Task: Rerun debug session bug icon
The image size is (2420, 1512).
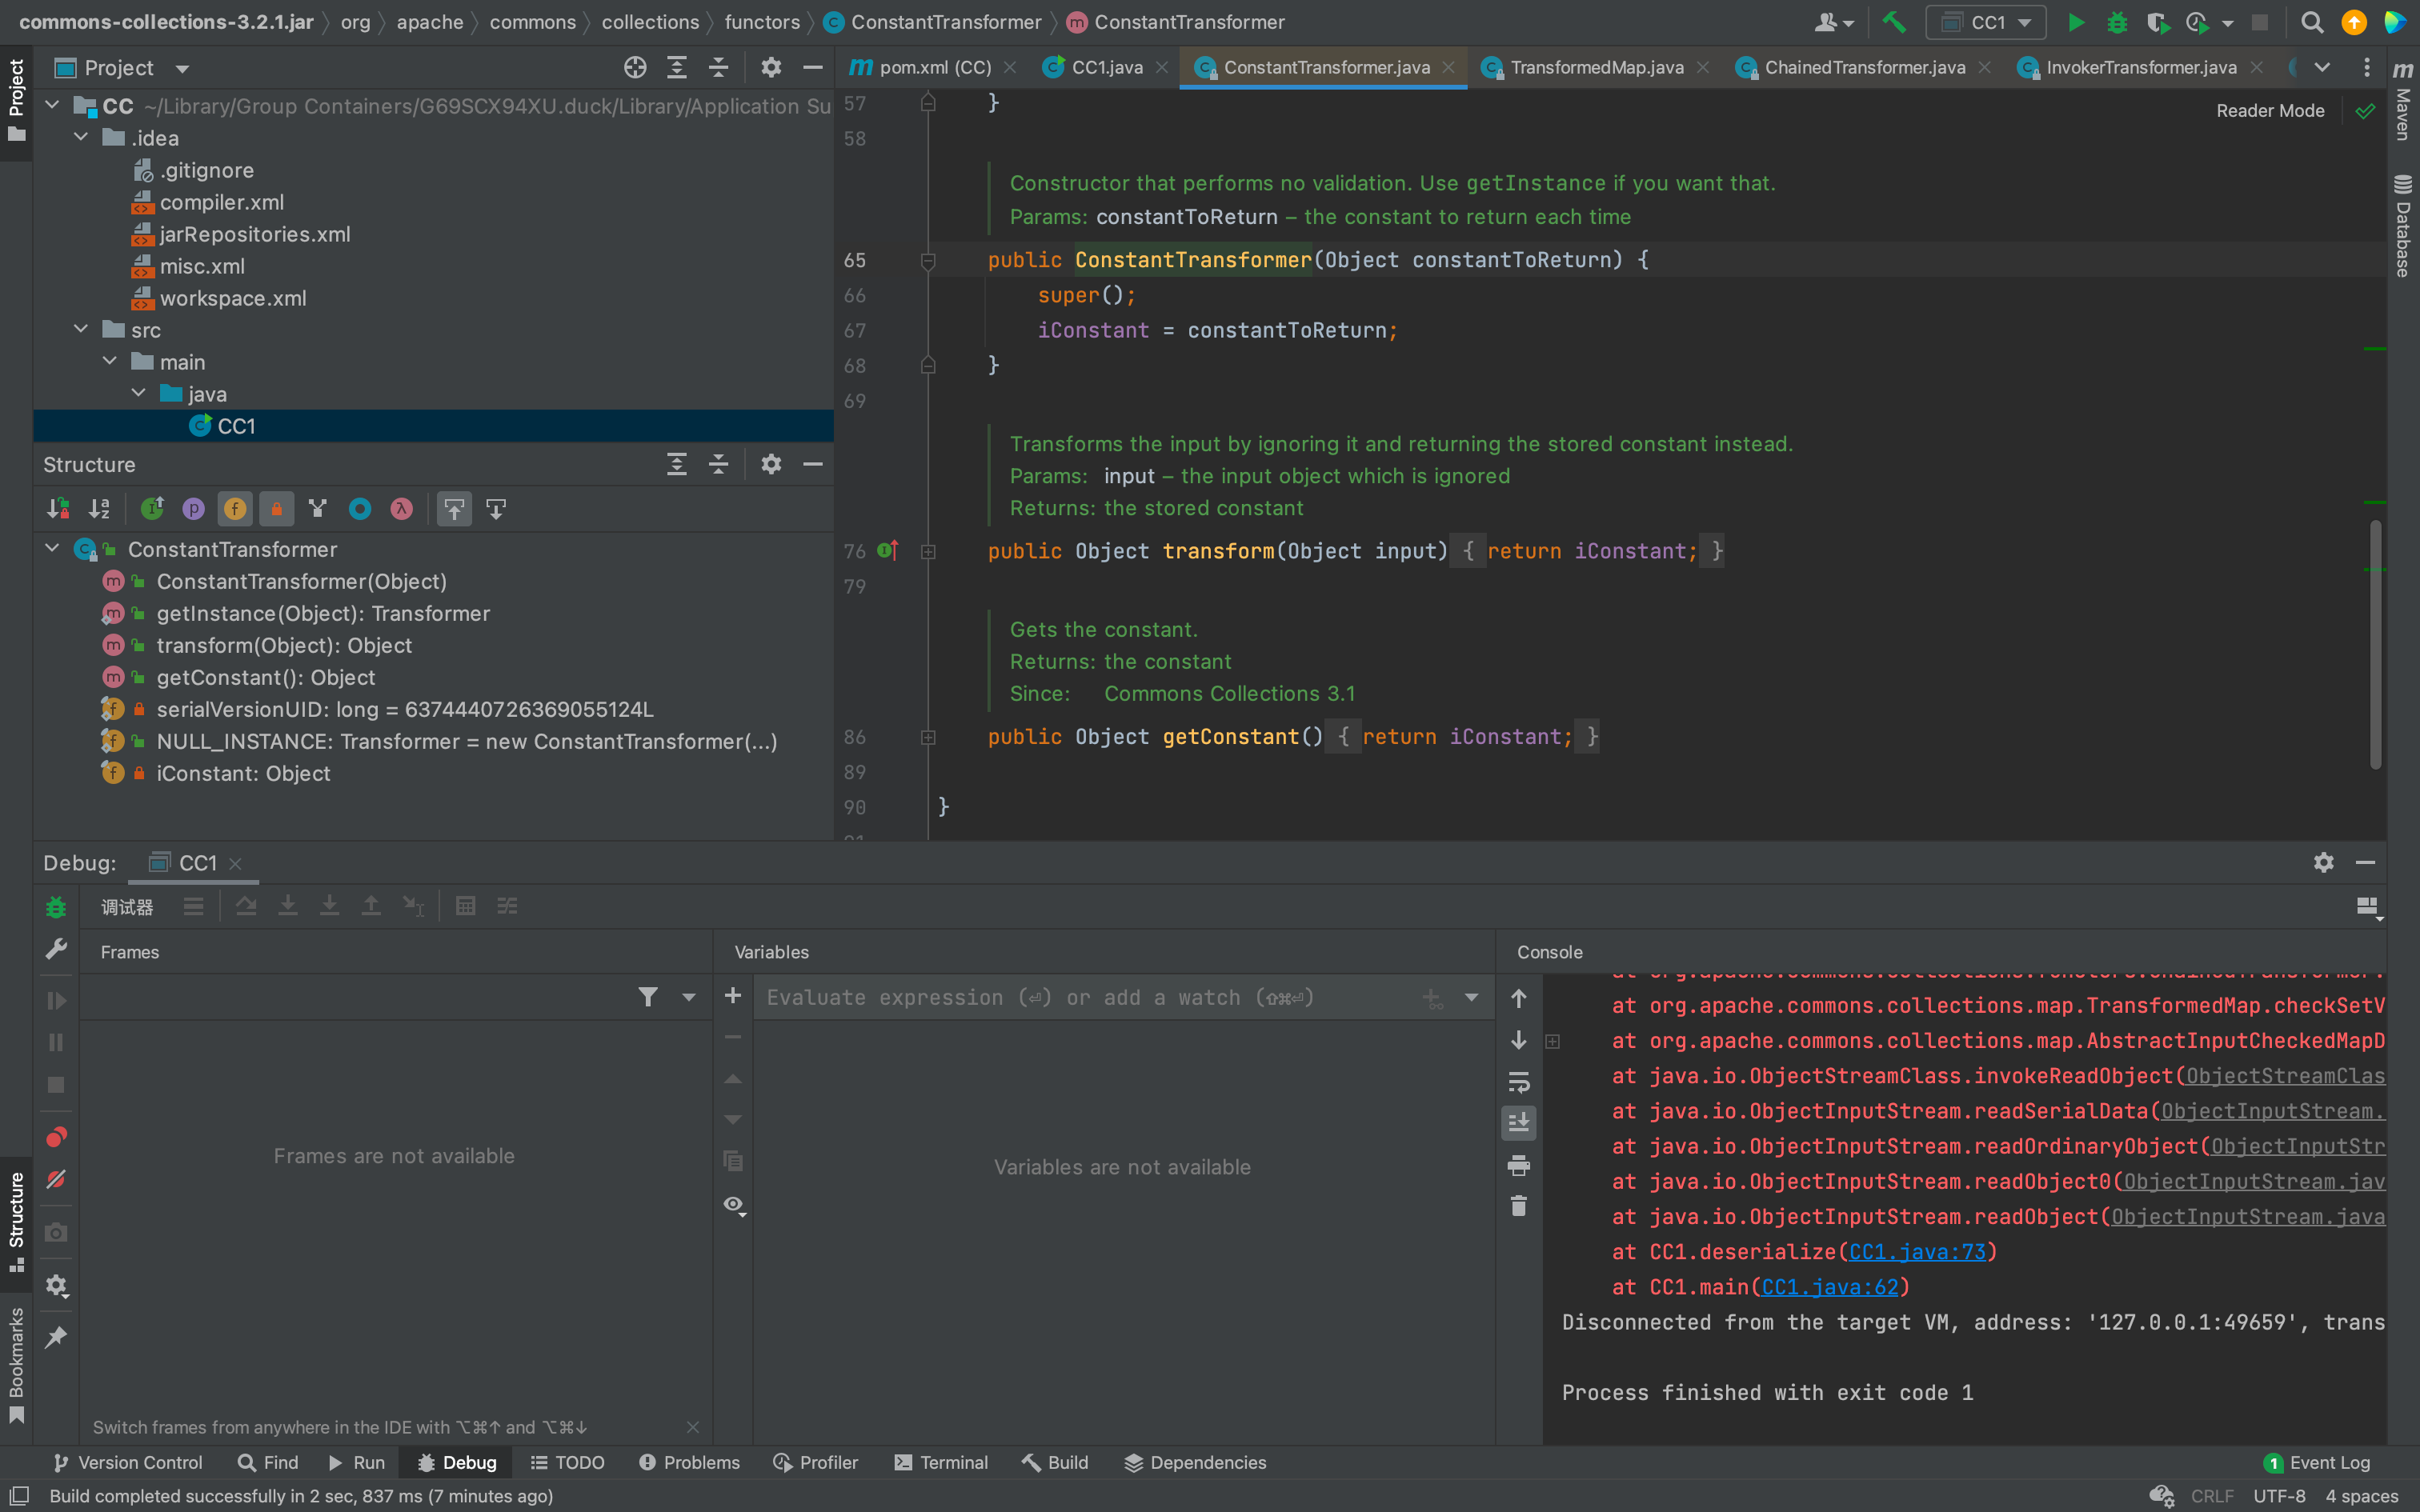Action: 56,907
